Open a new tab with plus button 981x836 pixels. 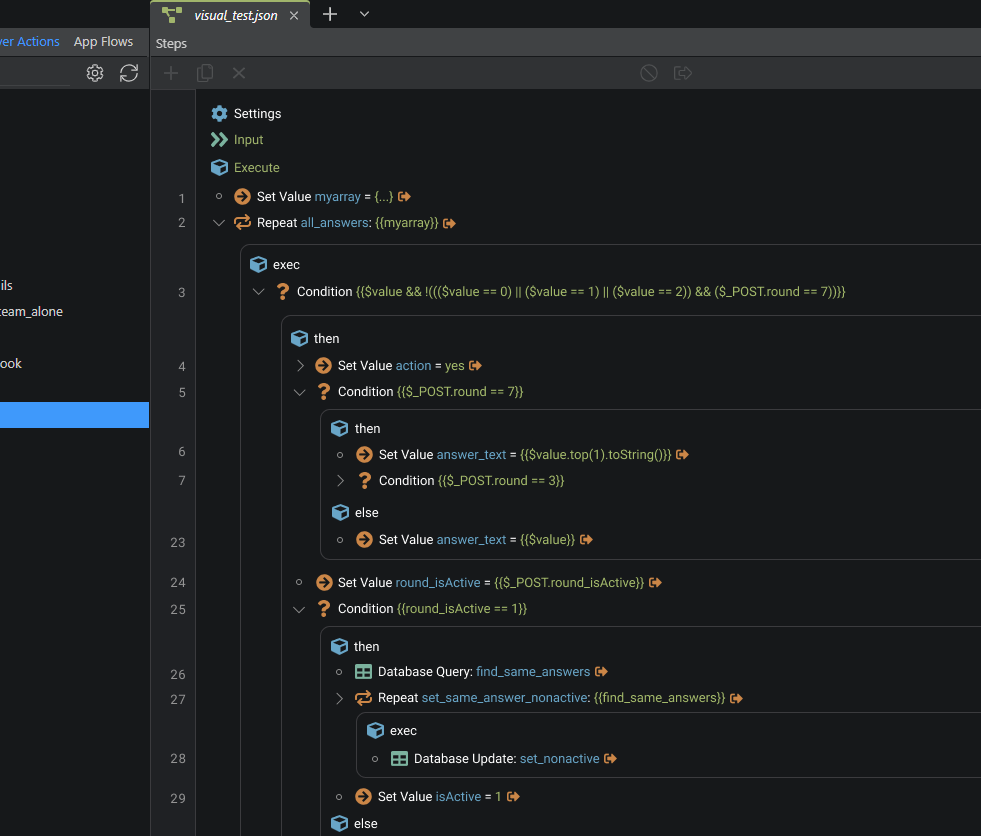(330, 14)
